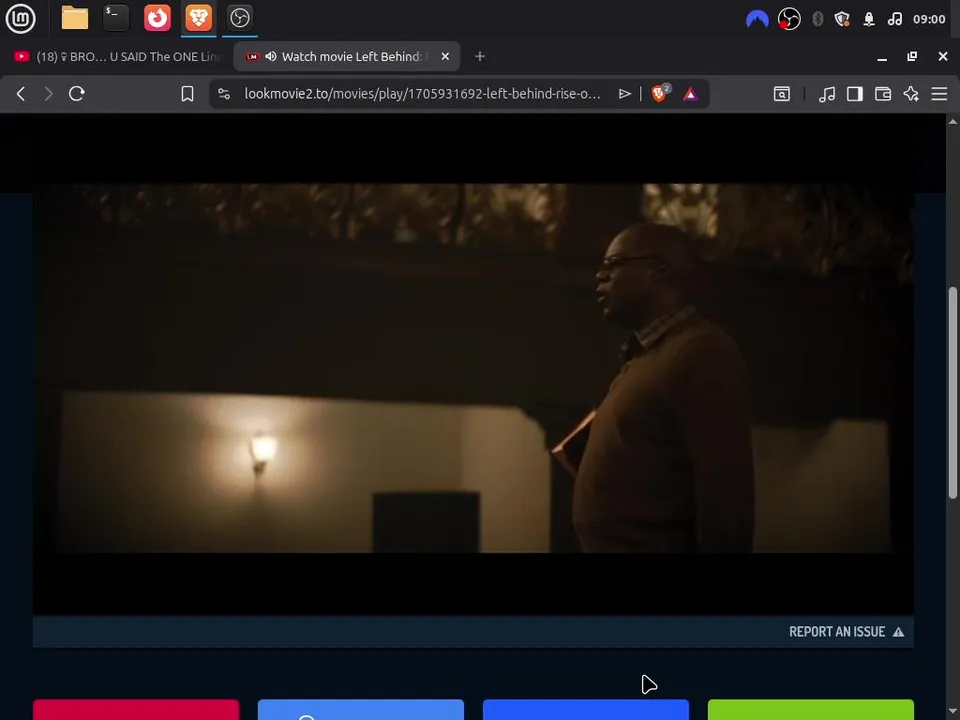Click the scrollbar up arrow

(953, 121)
